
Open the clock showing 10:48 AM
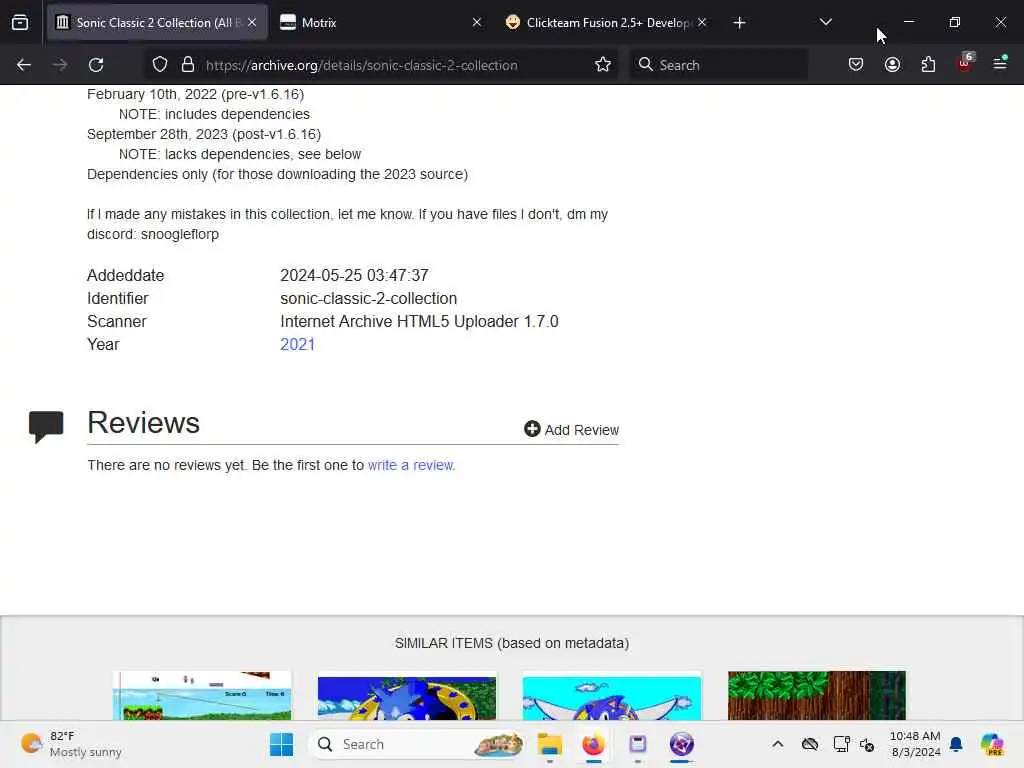[915, 744]
